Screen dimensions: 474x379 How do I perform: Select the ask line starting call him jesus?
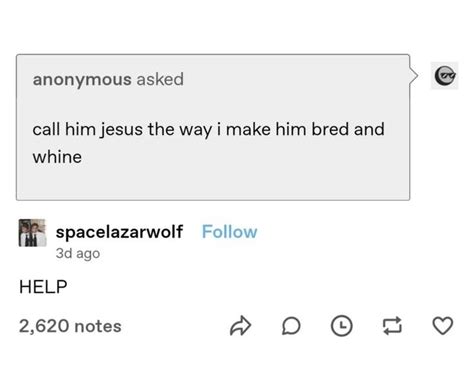[208, 129]
